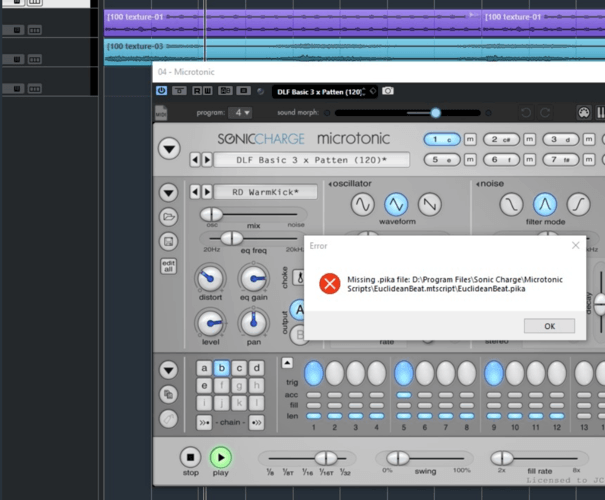Mute drum channel 2
605x500 pixels.
point(529,139)
